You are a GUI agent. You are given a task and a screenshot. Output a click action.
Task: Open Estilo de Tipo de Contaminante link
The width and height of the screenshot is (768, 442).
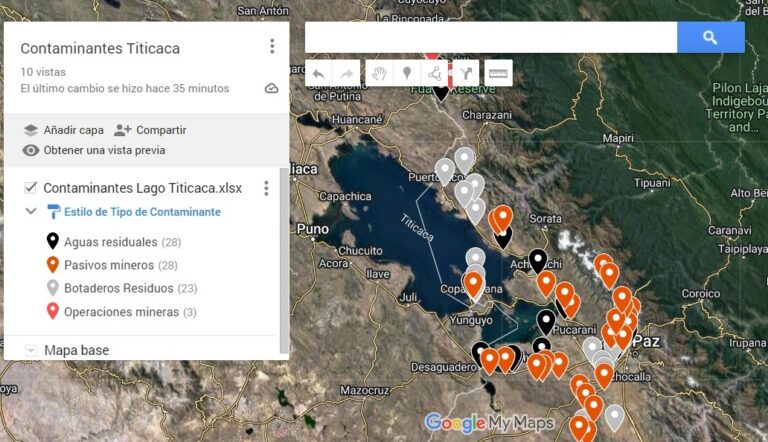tap(141, 212)
